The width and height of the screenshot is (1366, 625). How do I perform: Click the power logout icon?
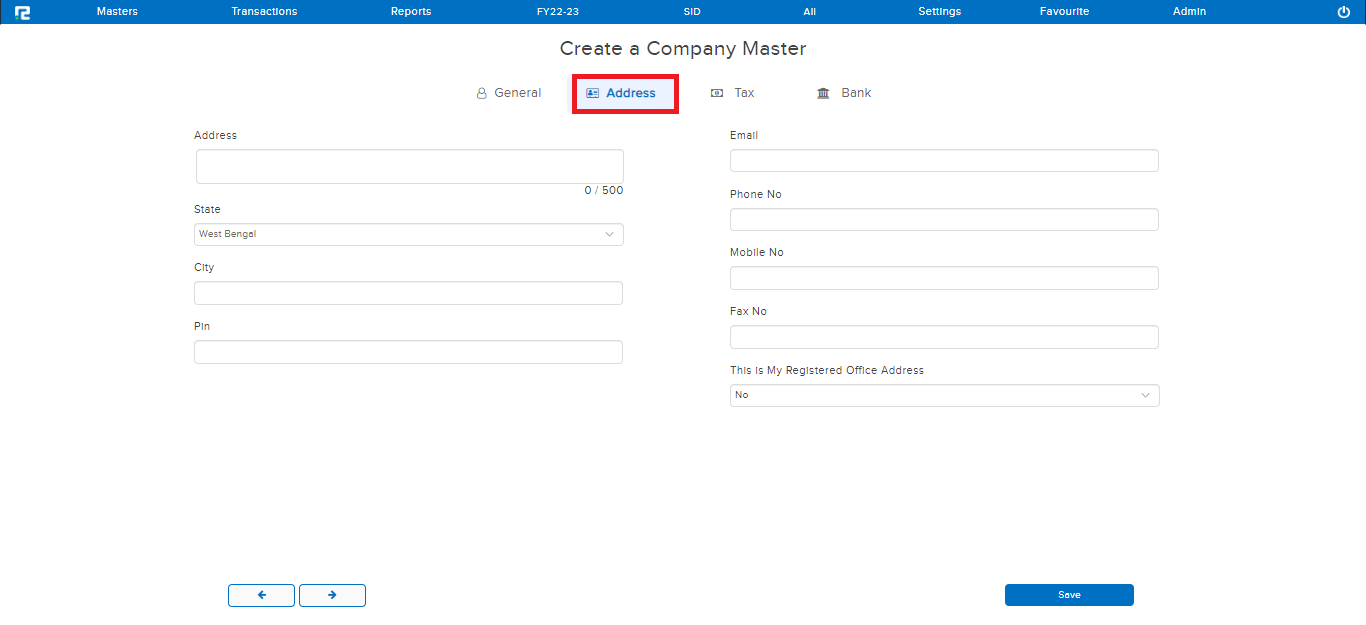point(1343,12)
